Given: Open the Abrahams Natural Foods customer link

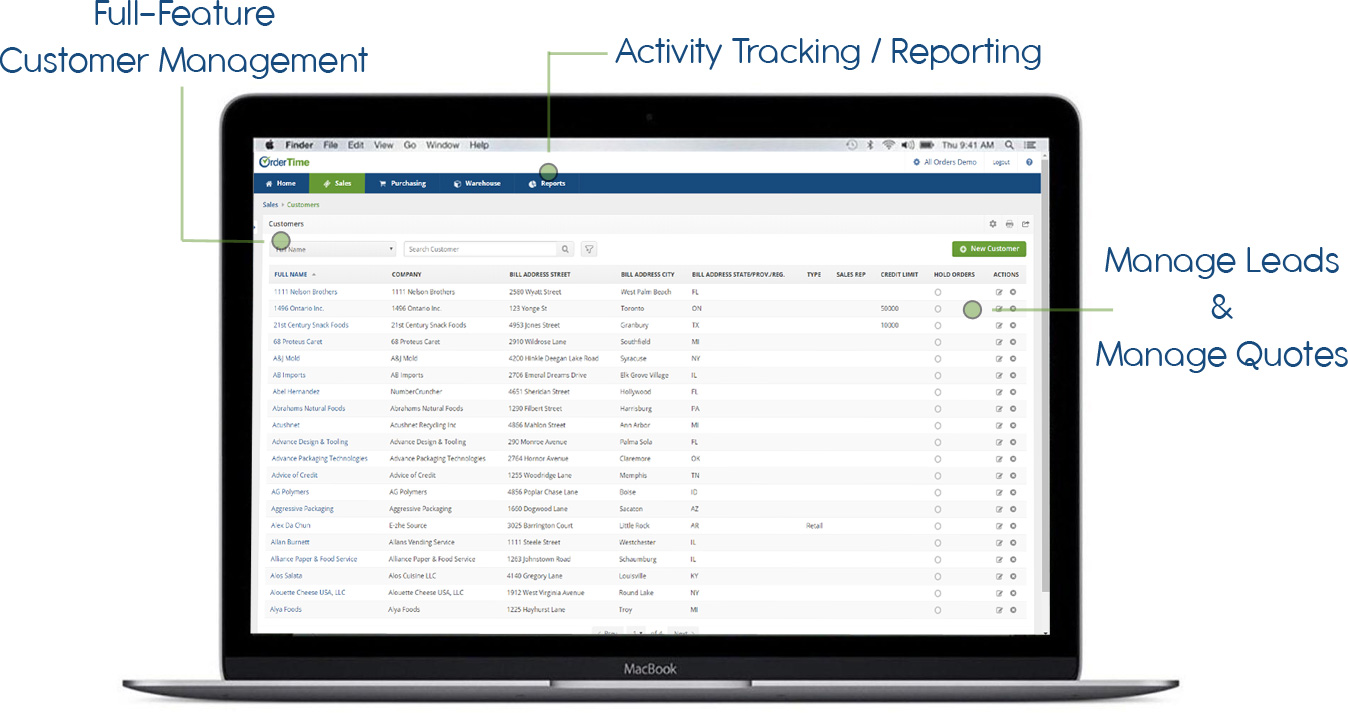Looking at the screenshot, I should [x=309, y=409].
